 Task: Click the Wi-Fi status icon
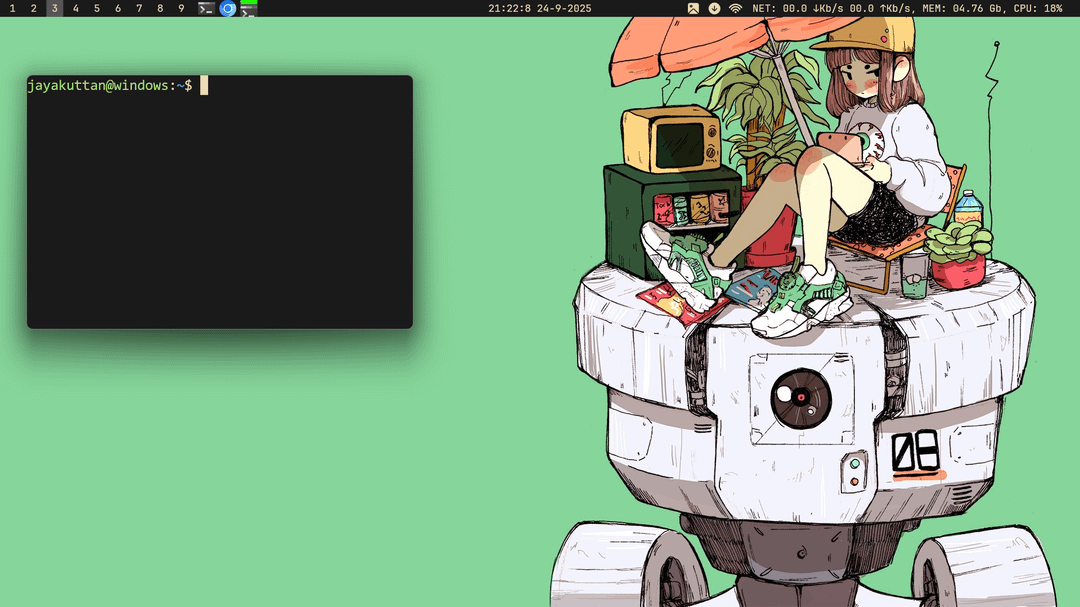[735, 8]
